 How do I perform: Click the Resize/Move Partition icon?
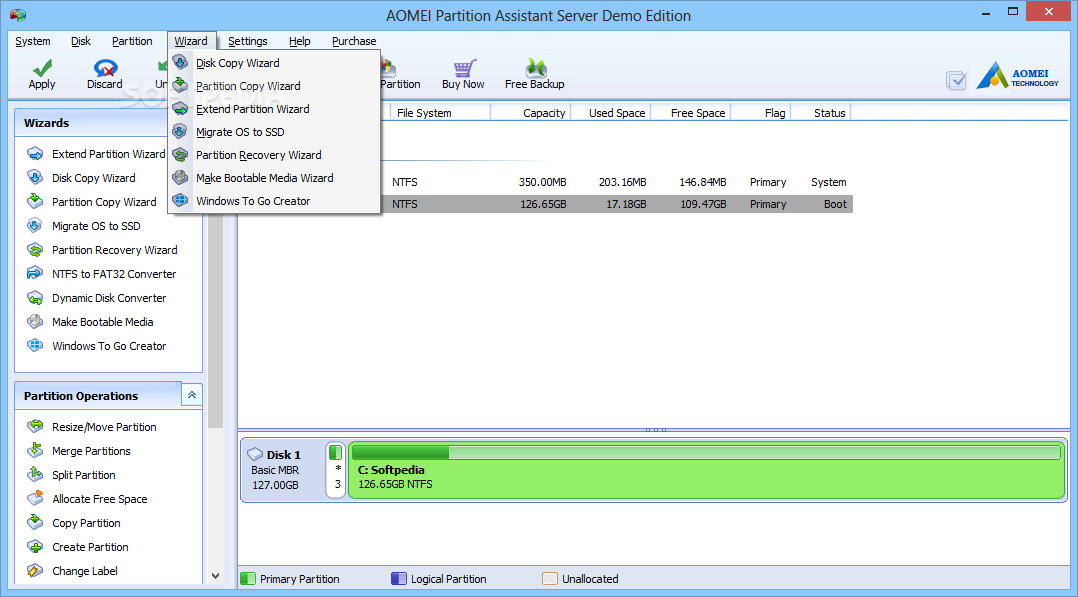point(35,426)
